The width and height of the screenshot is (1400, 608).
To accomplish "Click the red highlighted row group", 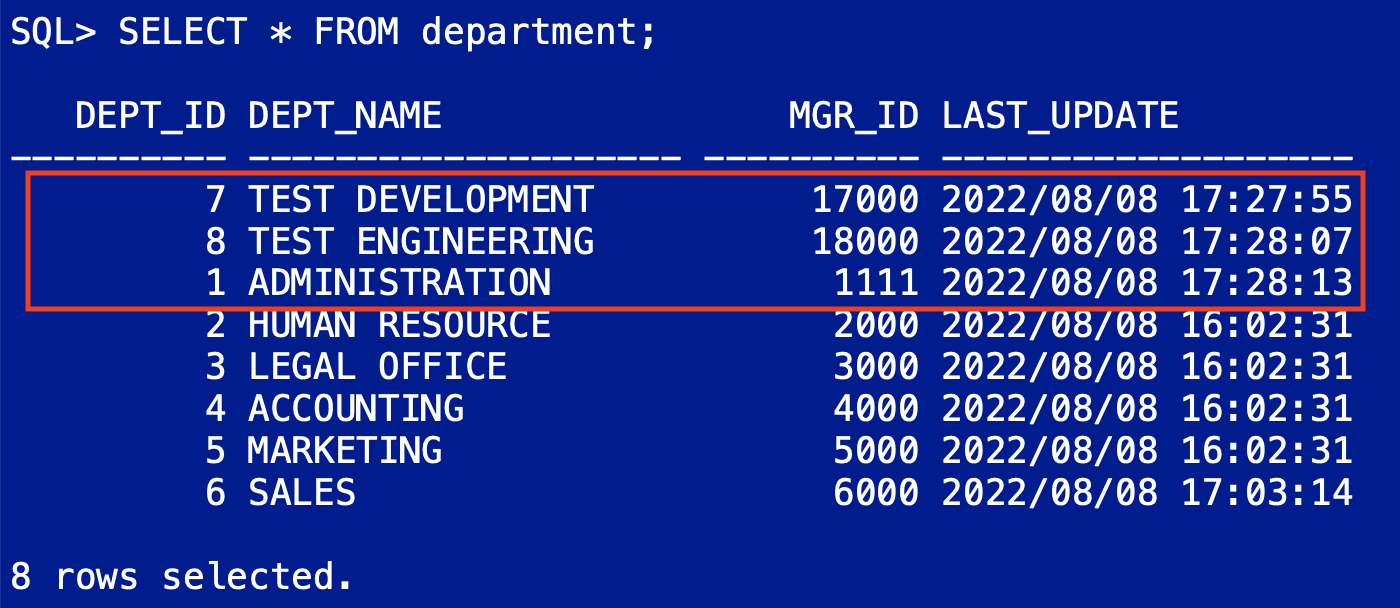I will pos(690,240).
